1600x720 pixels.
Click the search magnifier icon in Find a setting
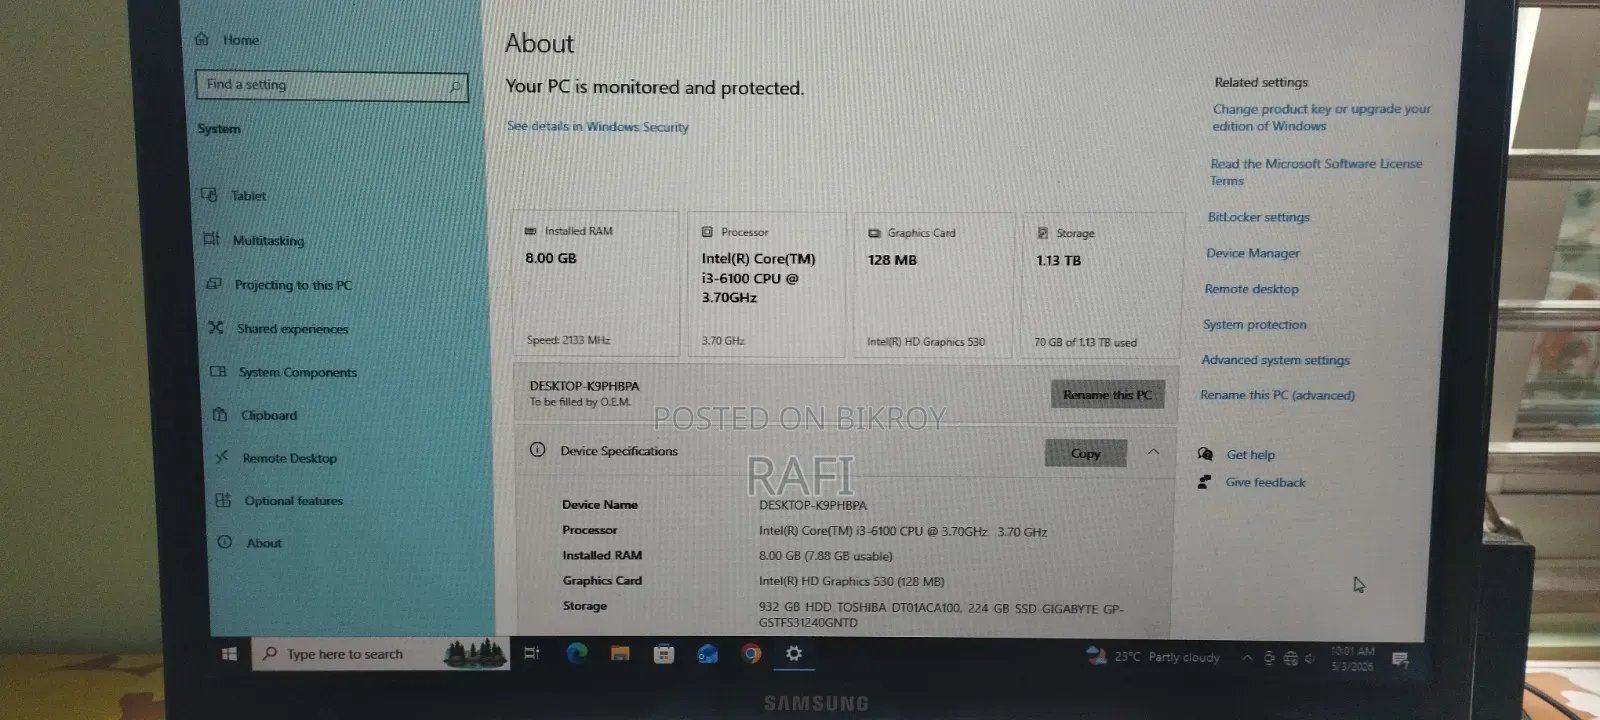(455, 88)
